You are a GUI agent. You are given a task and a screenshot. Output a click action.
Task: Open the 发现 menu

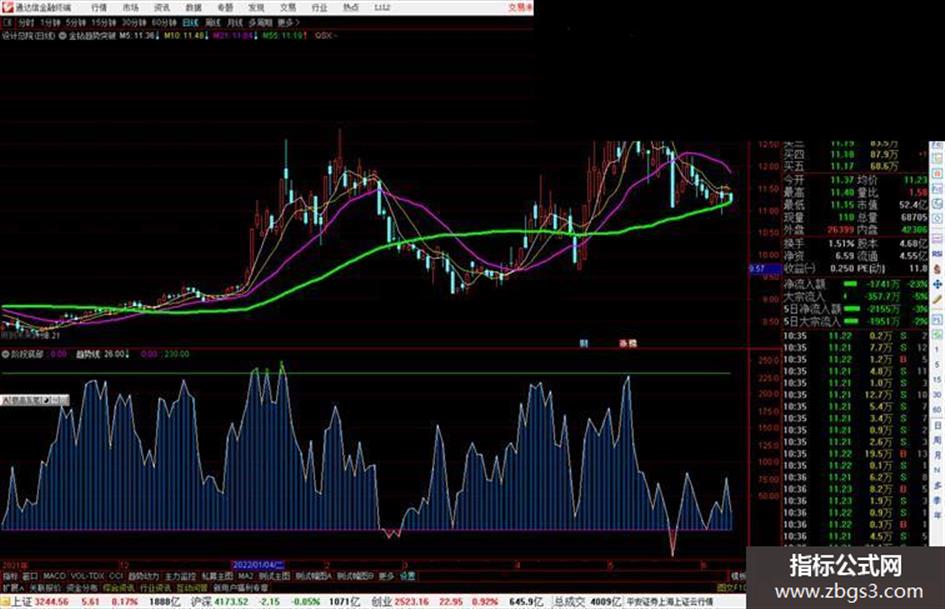point(256,8)
